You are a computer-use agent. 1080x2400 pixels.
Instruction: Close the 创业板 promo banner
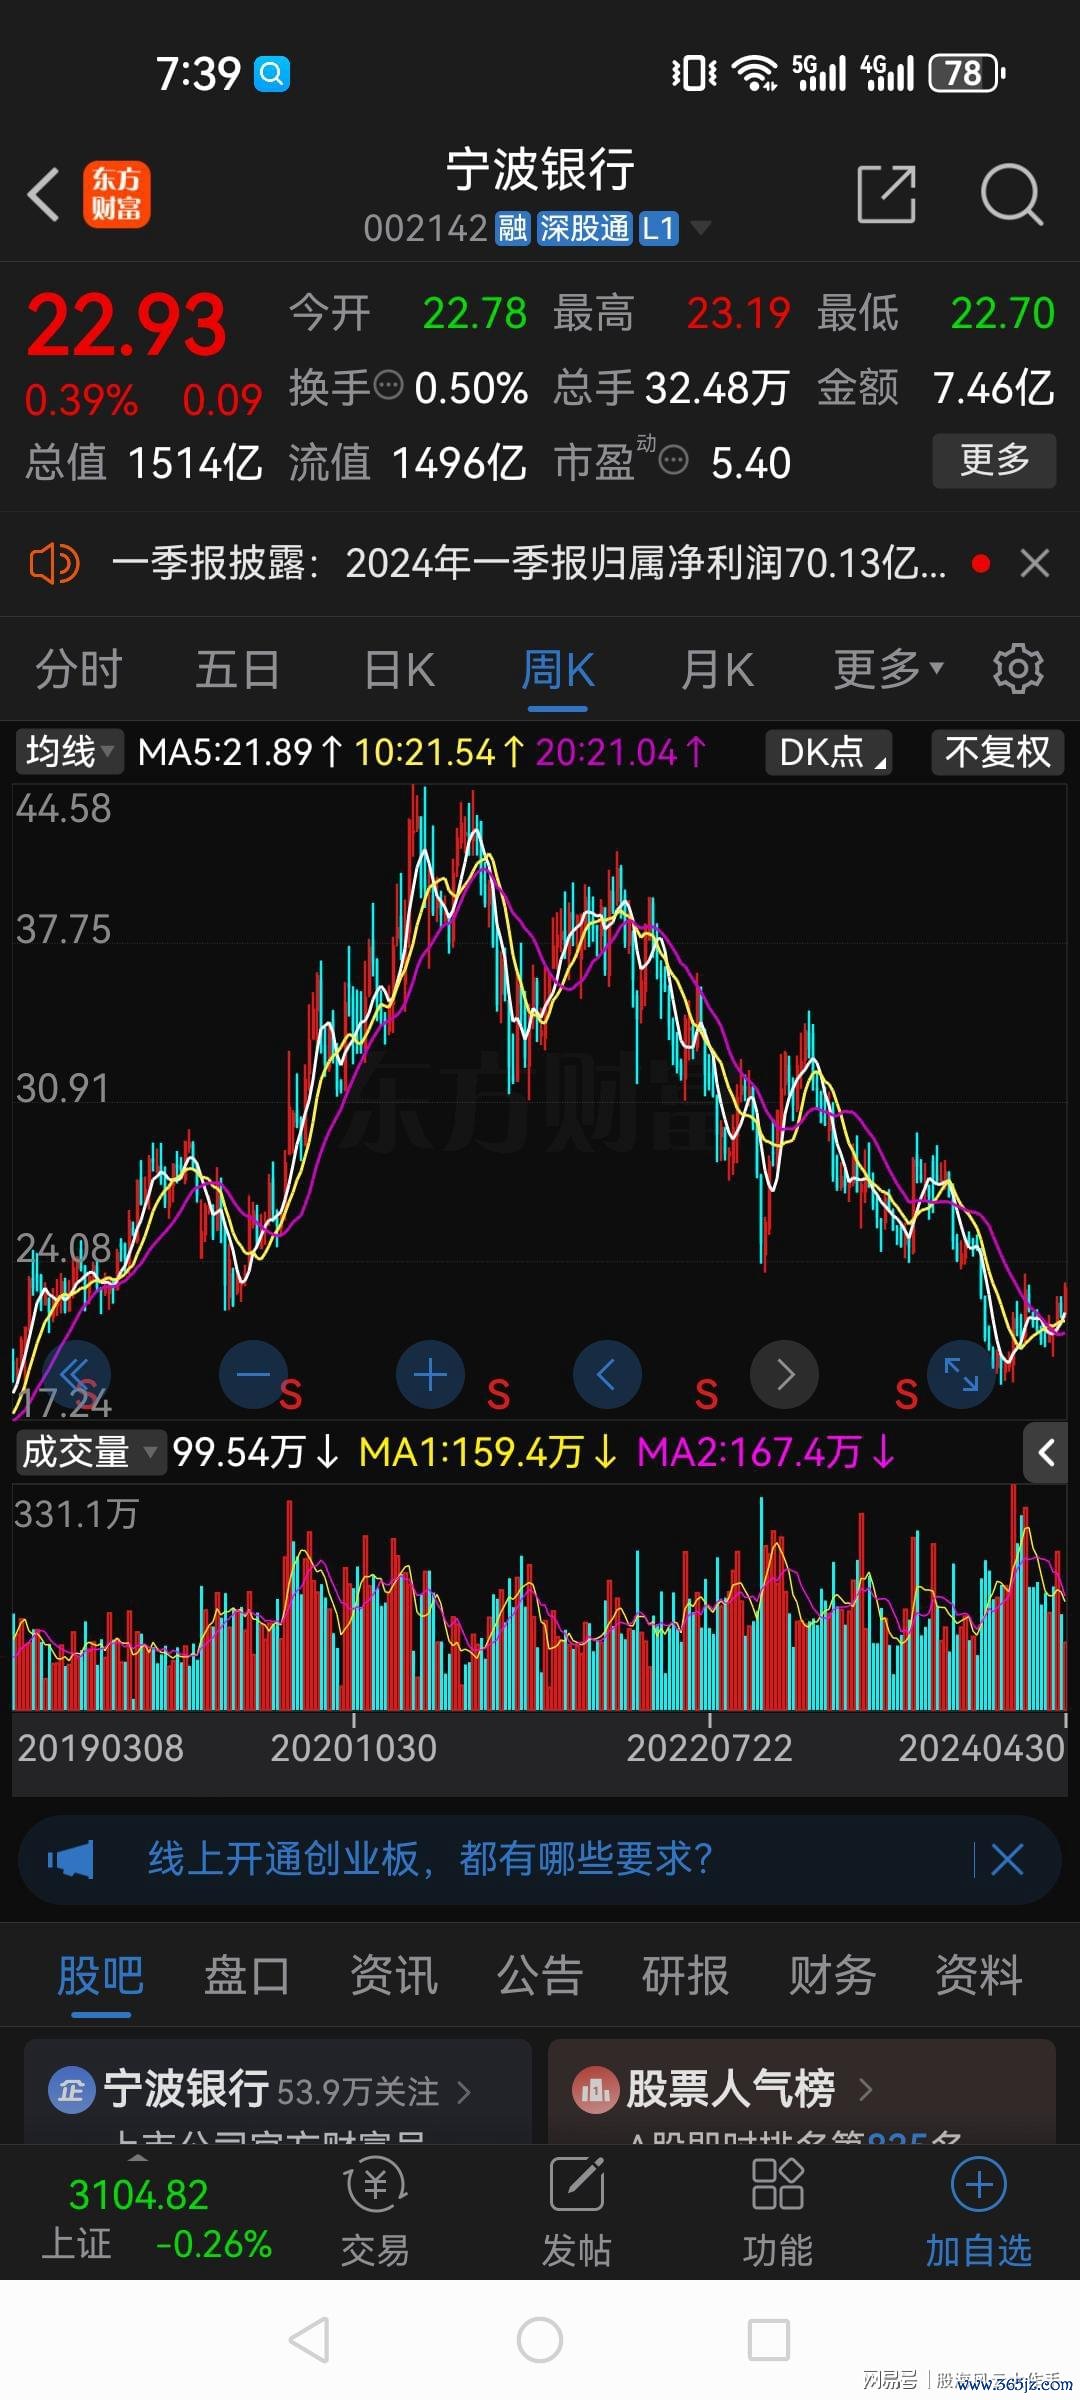(1007, 1860)
